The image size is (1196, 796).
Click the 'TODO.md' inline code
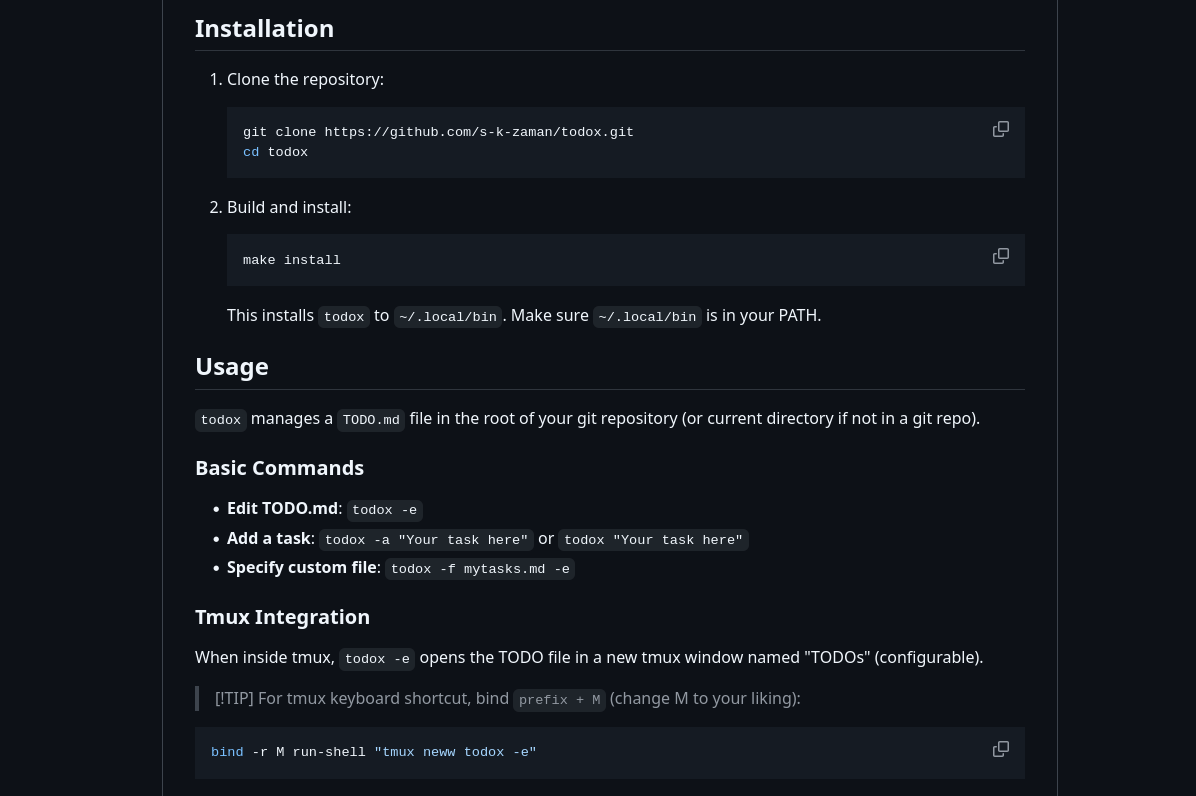pyautogui.click(x=371, y=419)
